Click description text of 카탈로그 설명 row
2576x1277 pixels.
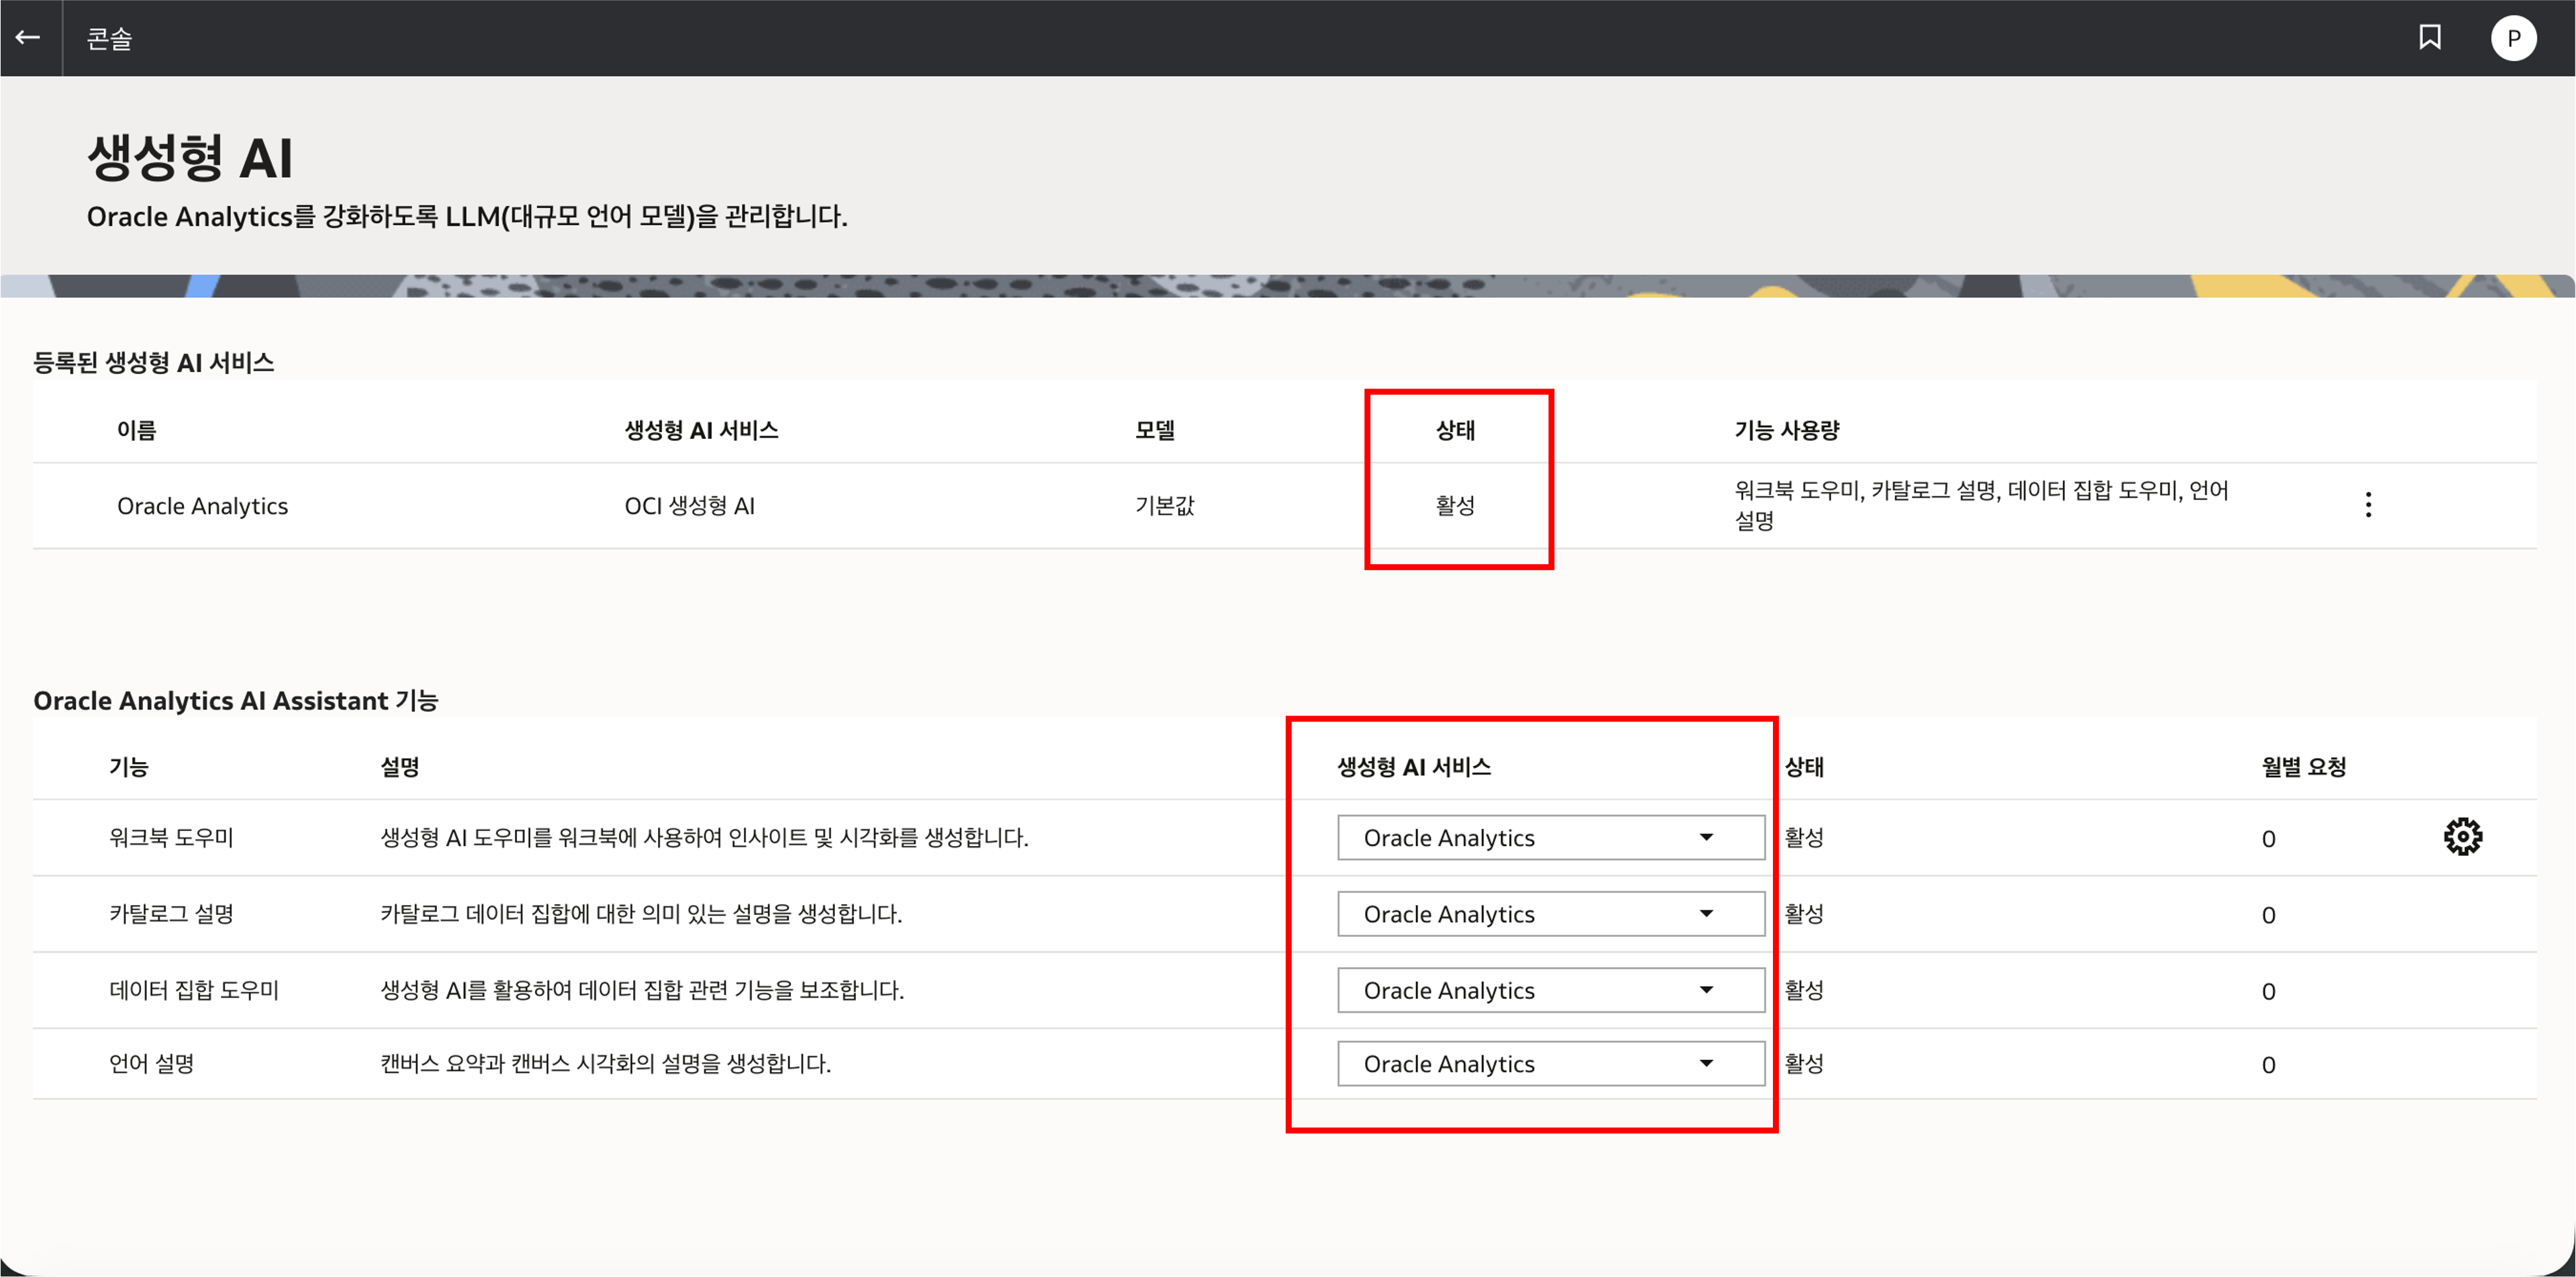pos(641,914)
